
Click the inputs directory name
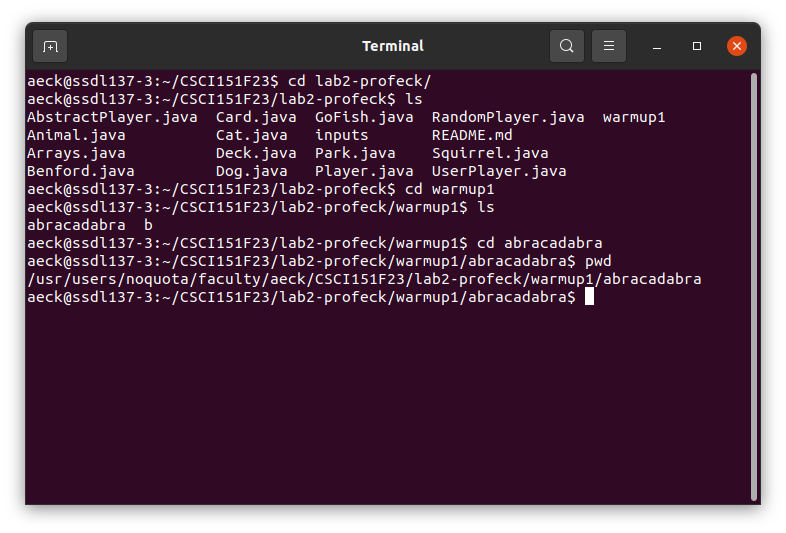tap(341, 135)
